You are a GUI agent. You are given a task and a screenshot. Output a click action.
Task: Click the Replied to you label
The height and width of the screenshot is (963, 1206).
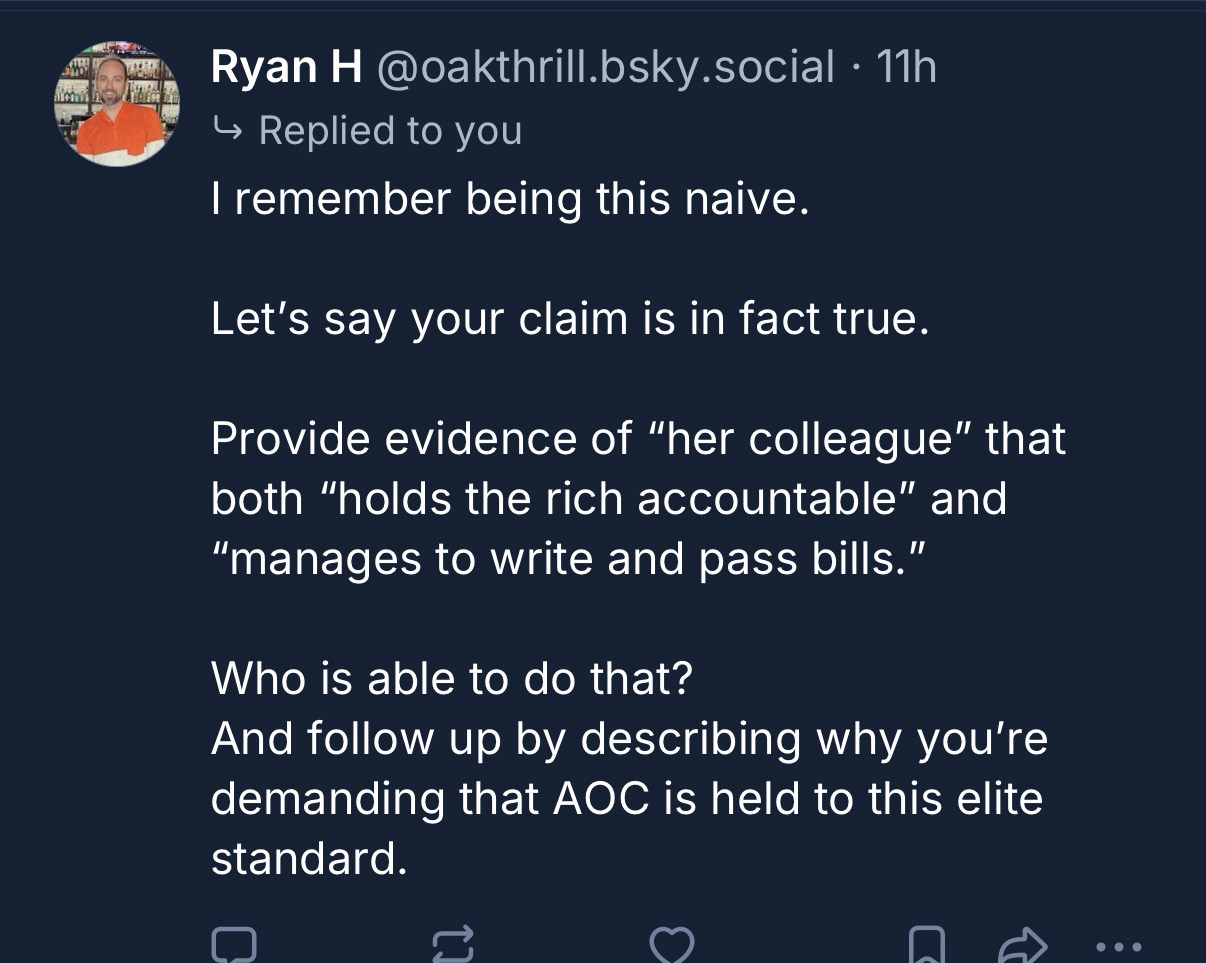(x=390, y=130)
